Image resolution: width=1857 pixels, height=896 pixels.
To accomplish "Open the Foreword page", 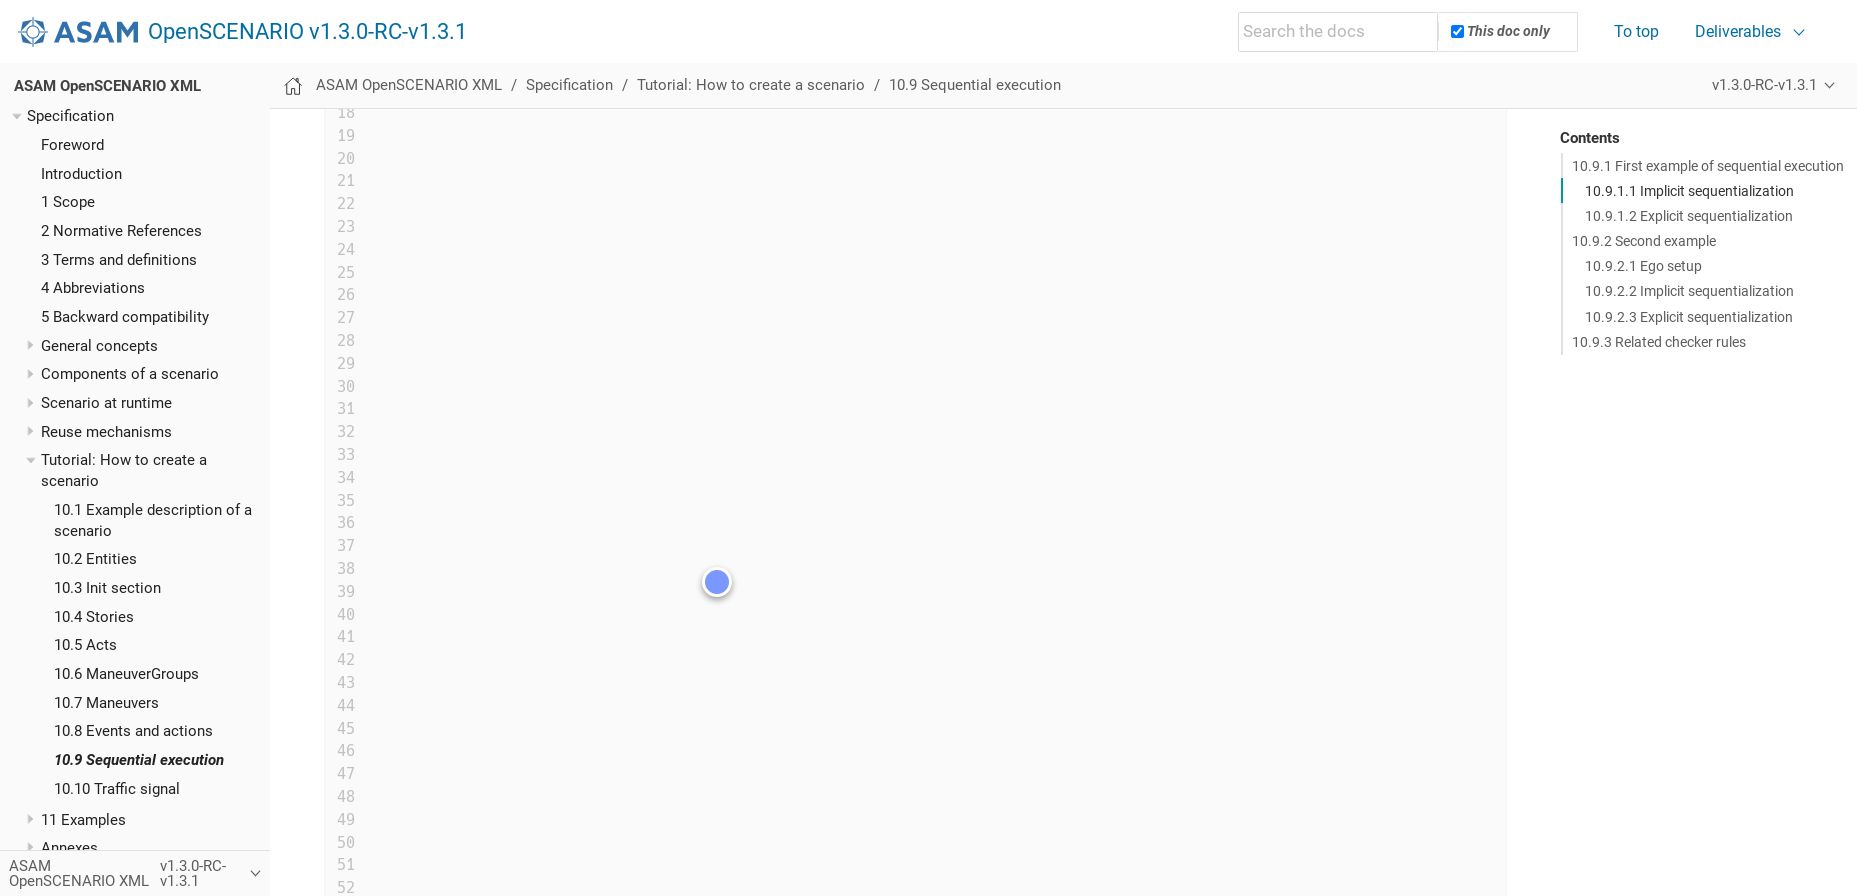I will pos(72,145).
